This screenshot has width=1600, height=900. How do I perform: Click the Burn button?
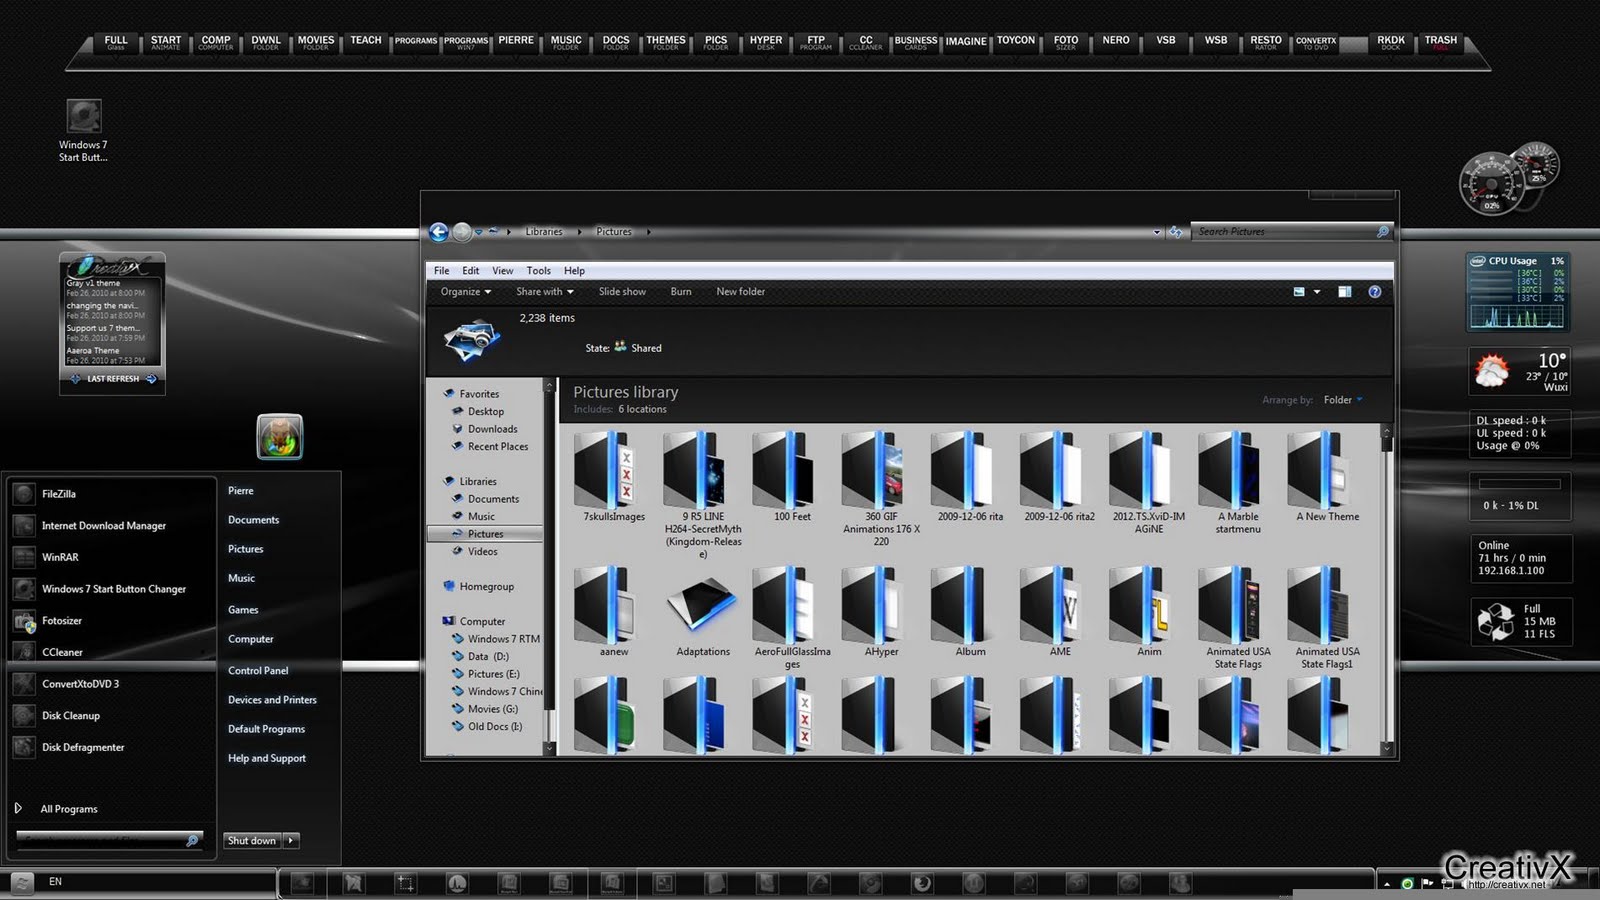pyautogui.click(x=681, y=292)
